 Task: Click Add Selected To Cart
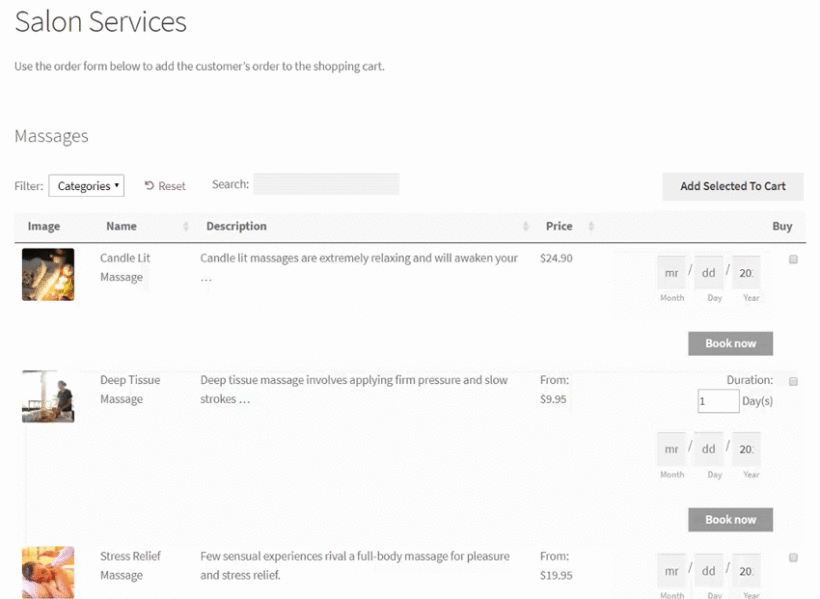732,186
